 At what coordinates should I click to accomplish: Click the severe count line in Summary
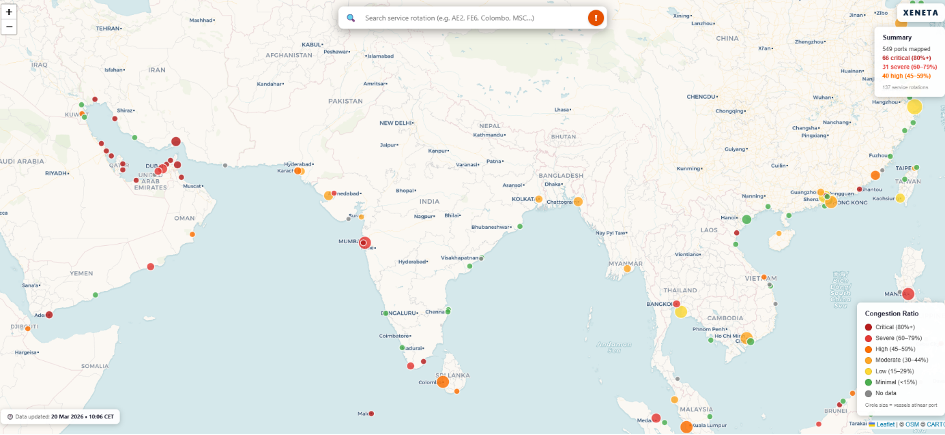pos(909,67)
